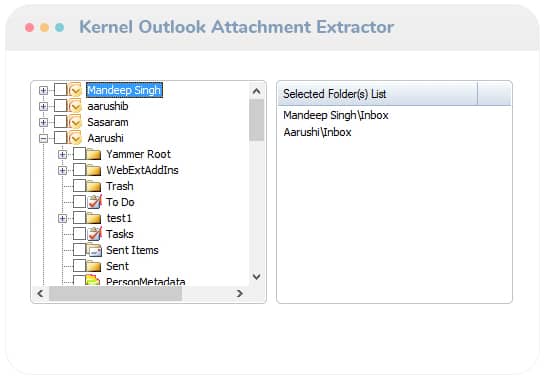The image size is (545, 380).
Task: Tick the test1 folder checkbox
Action: click(79, 218)
